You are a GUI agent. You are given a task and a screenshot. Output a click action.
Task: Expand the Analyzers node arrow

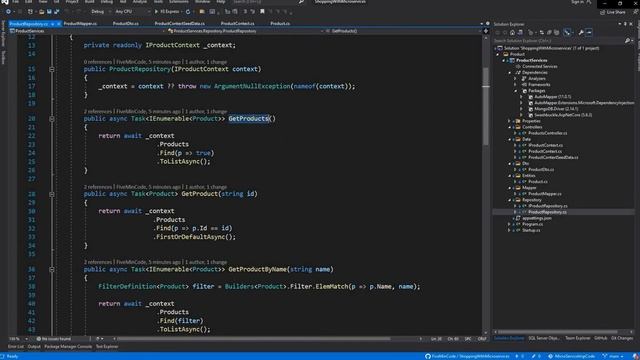click(x=516, y=78)
